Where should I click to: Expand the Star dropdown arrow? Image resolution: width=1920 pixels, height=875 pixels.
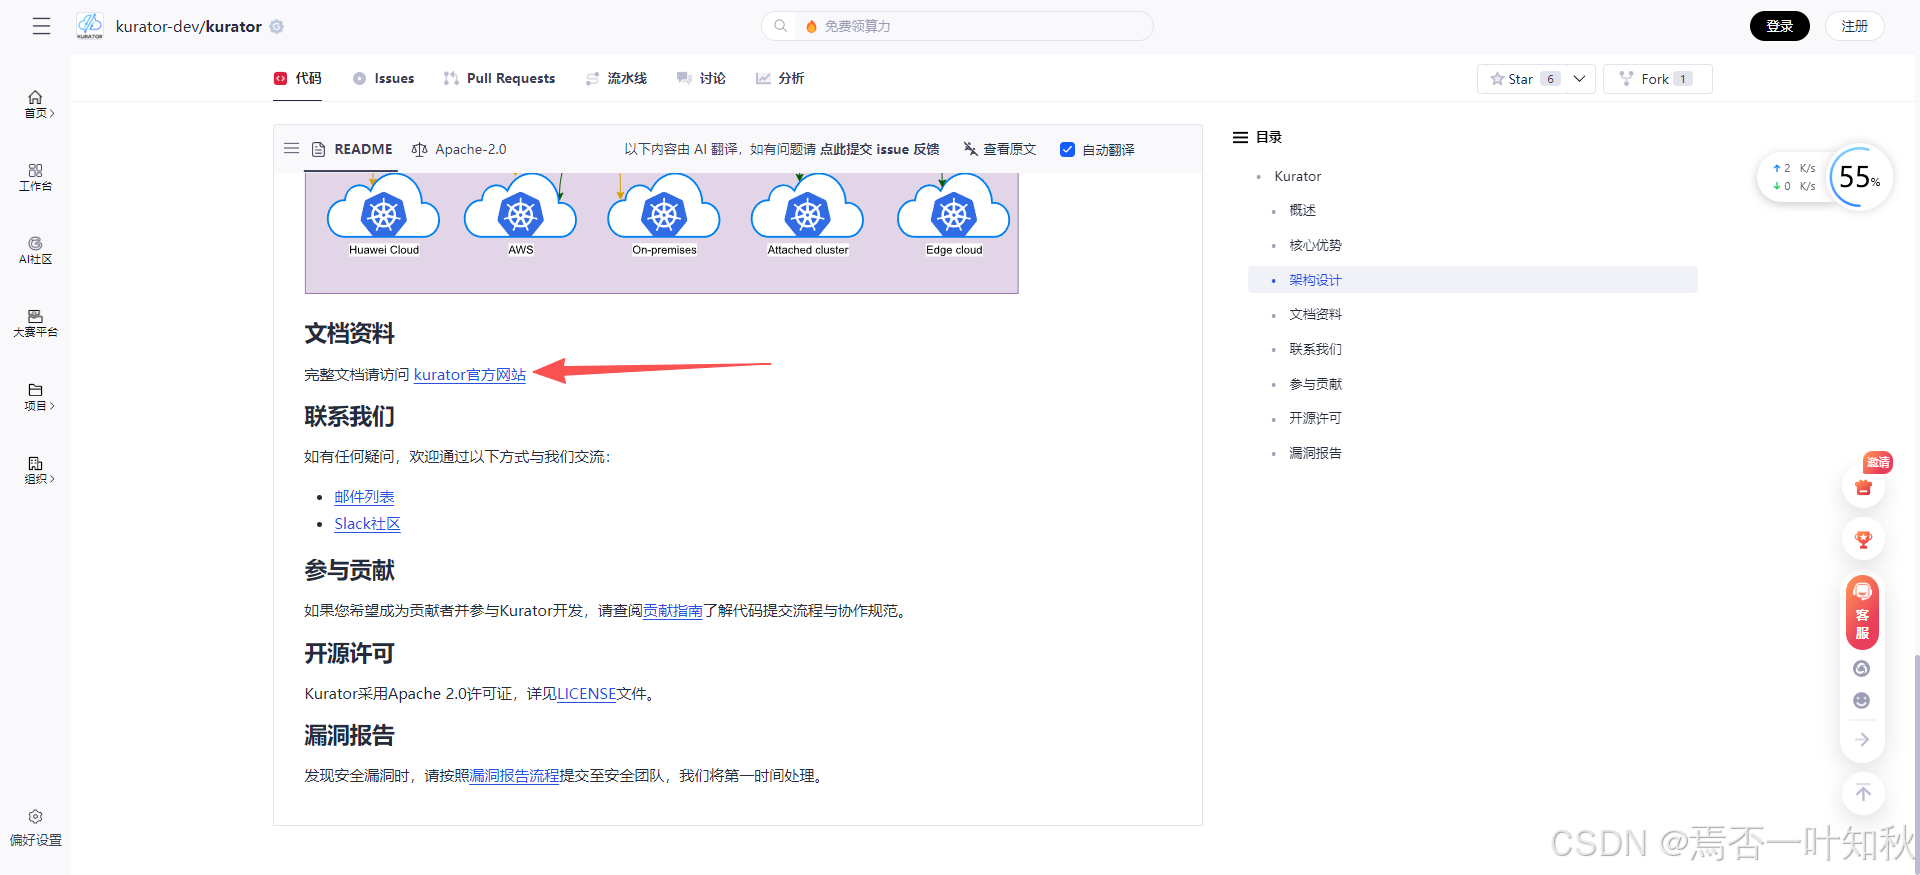[1579, 79]
